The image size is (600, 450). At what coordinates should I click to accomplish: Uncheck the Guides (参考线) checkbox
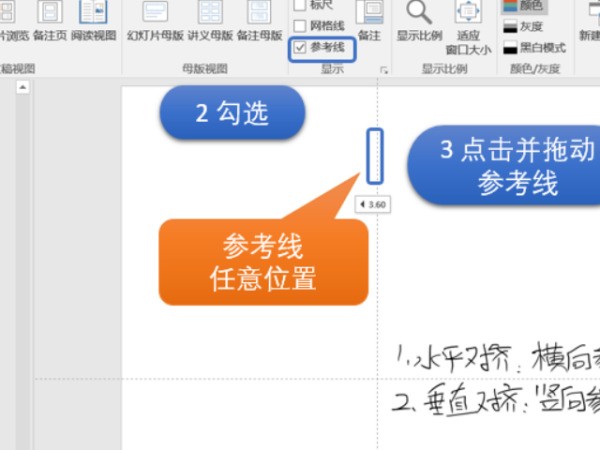click(300, 47)
